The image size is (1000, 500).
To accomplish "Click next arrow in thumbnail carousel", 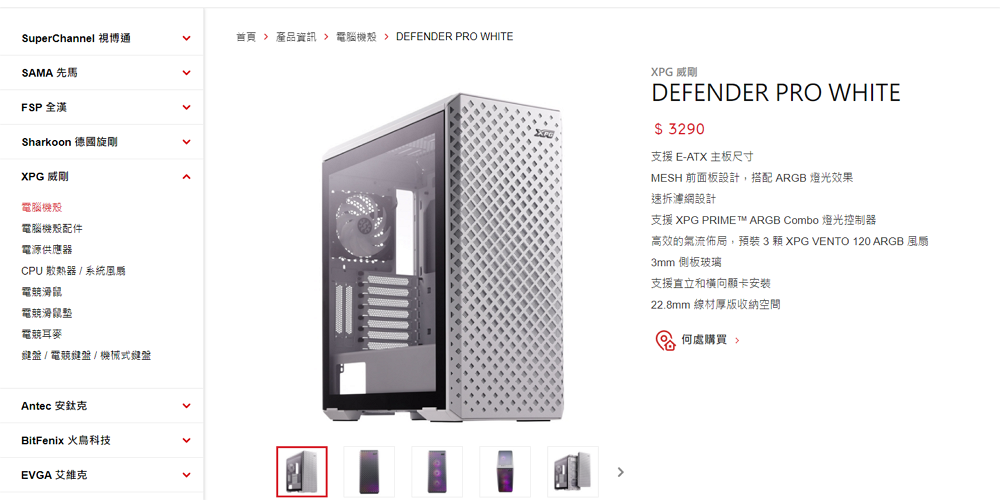I will point(621,472).
